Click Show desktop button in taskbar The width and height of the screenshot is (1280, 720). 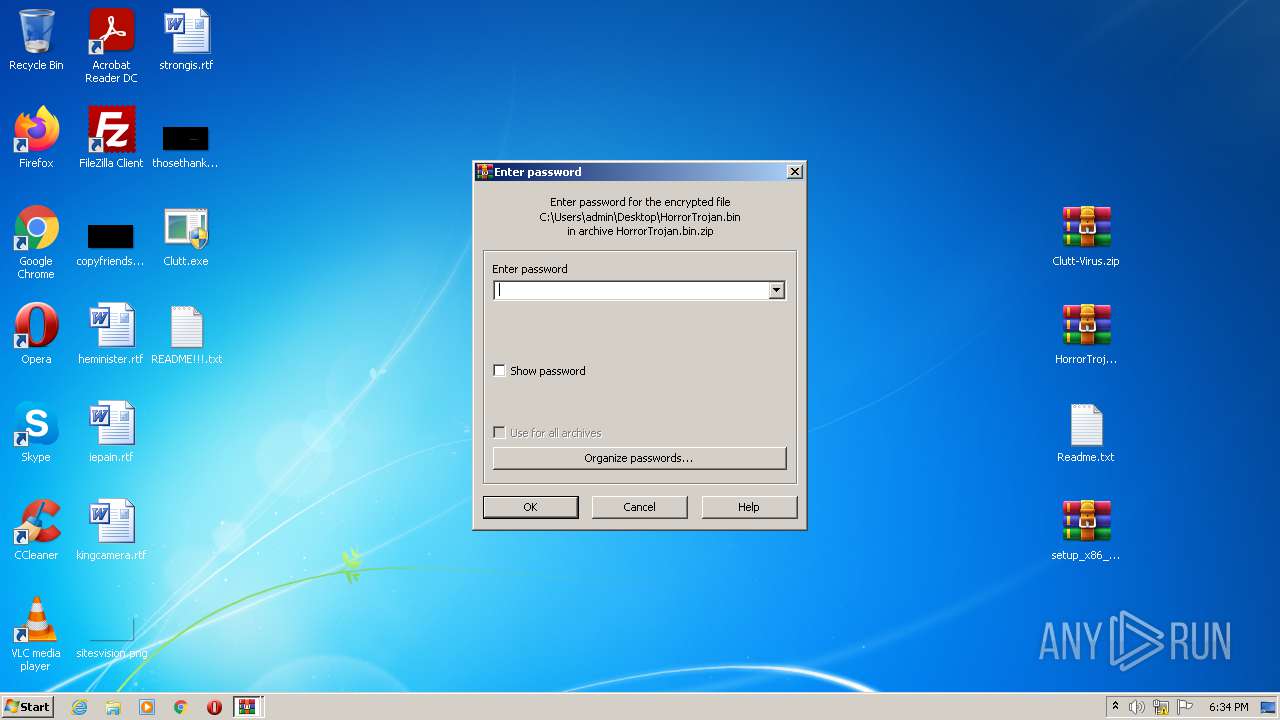click(1270, 707)
